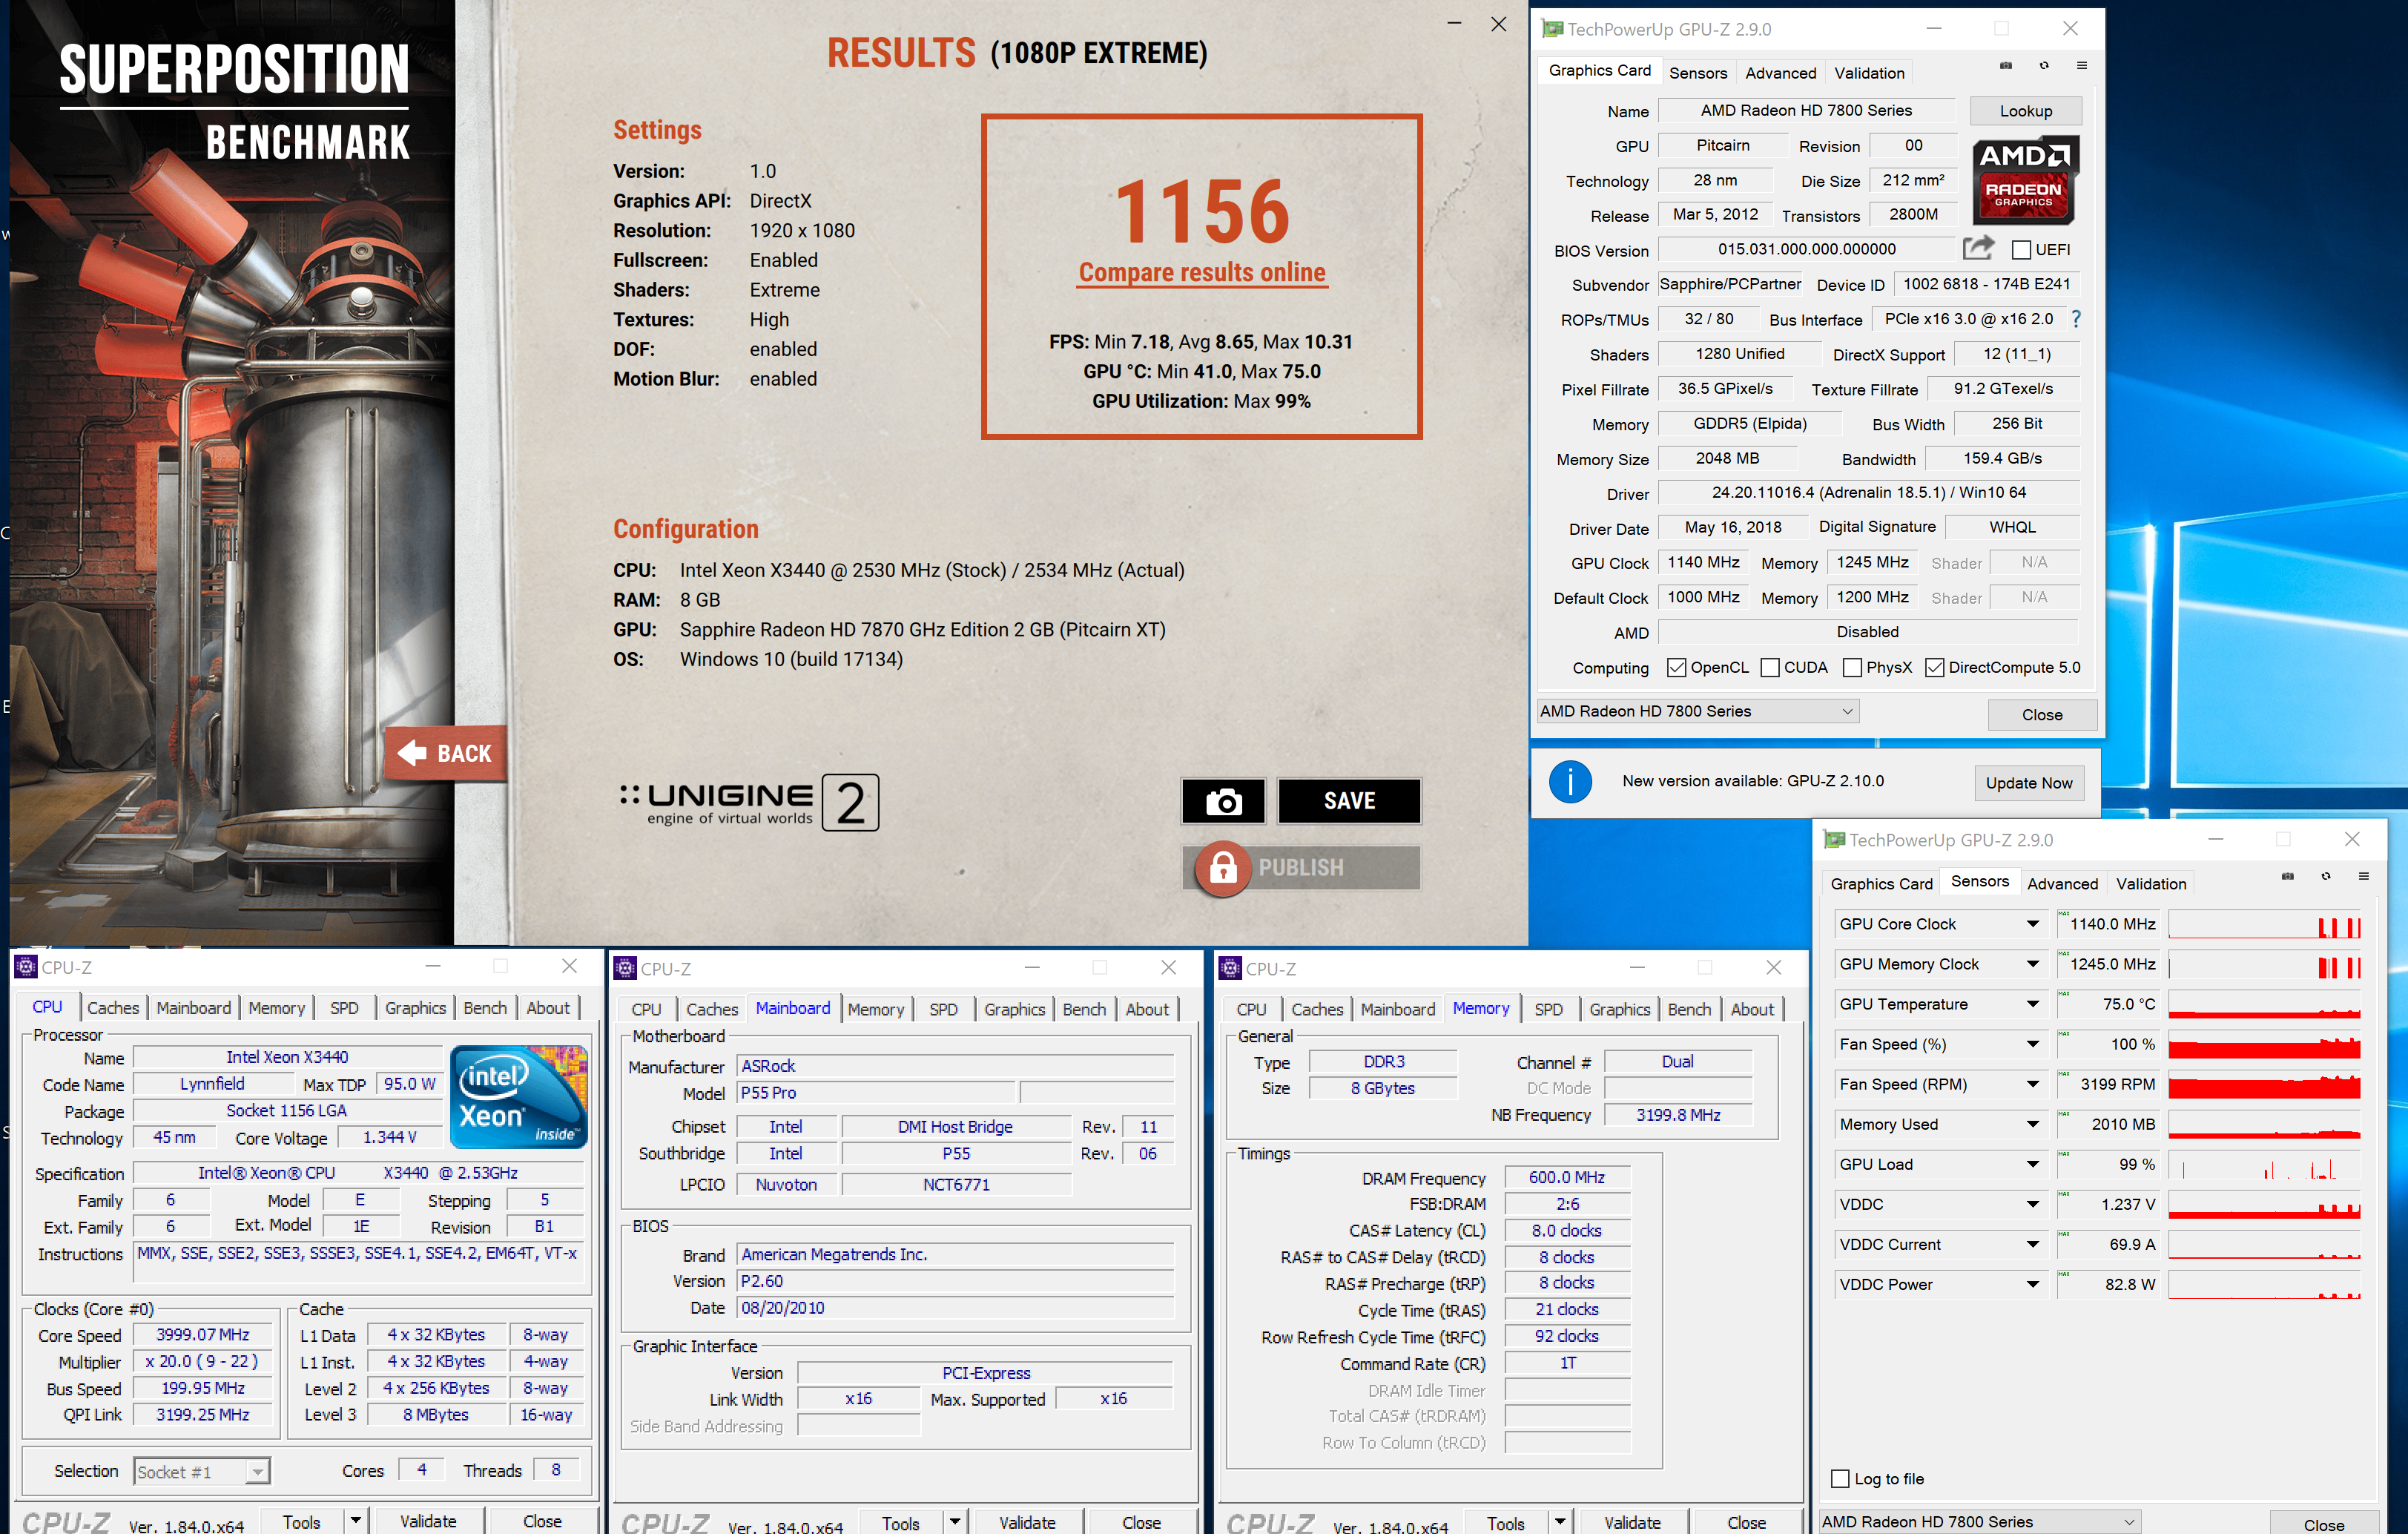Screen dimensions: 2408x1534
Task: Enable Log to file checkbox
Action: click(x=1840, y=1479)
